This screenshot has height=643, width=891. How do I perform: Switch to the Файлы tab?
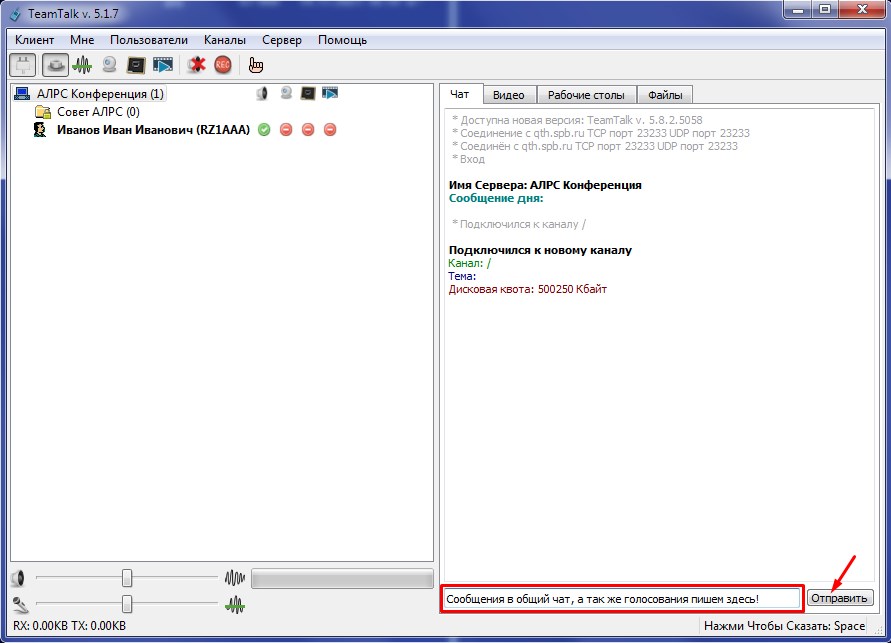(665, 95)
